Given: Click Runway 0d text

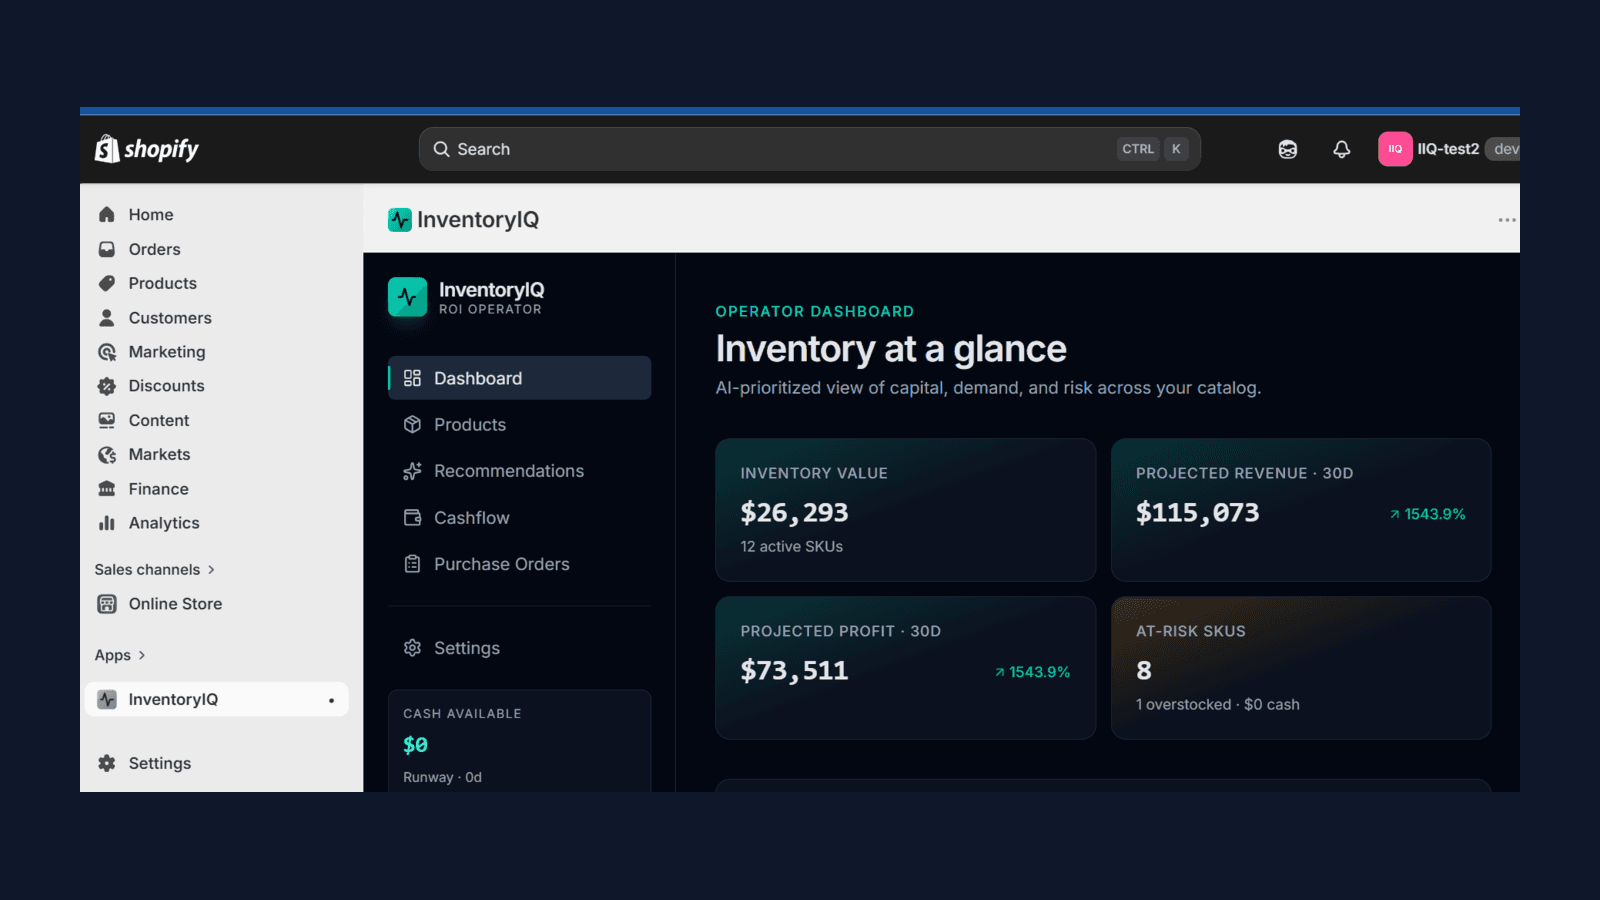Looking at the screenshot, I should click(442, 777).
